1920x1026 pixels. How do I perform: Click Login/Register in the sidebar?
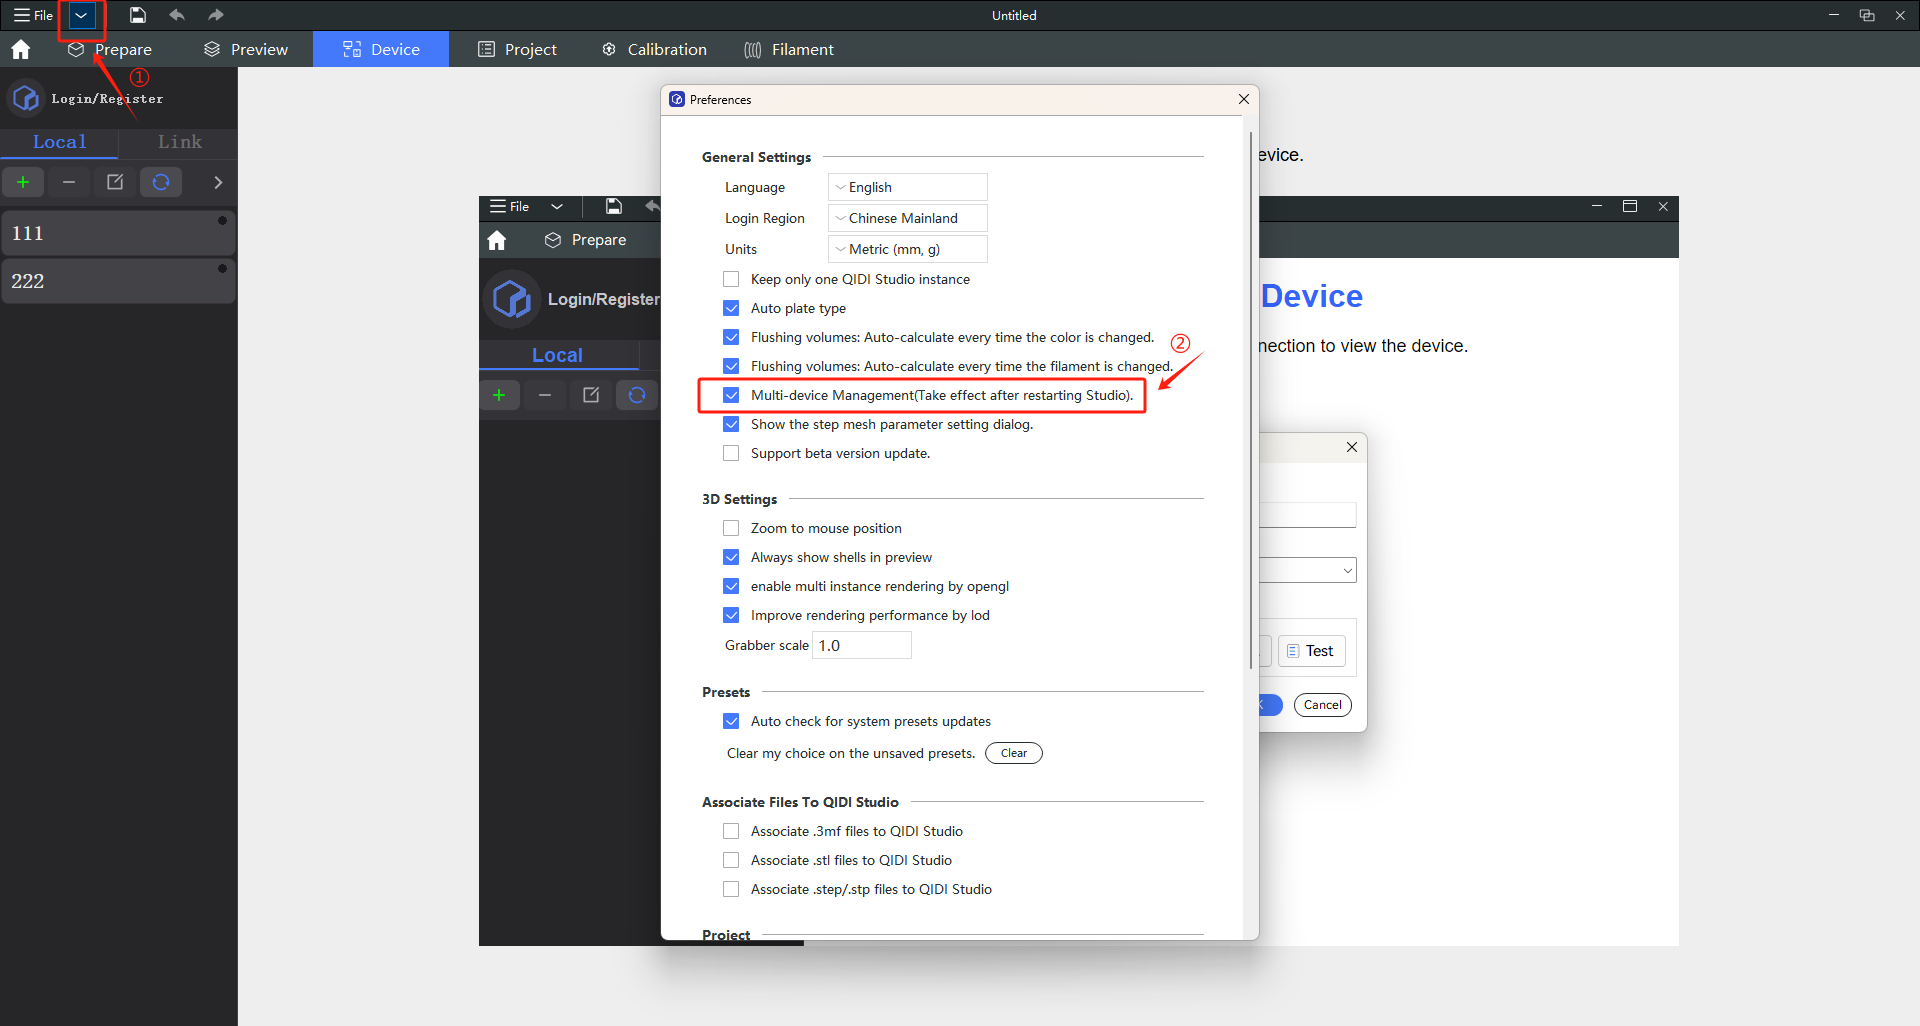click(x=107, y=98)
